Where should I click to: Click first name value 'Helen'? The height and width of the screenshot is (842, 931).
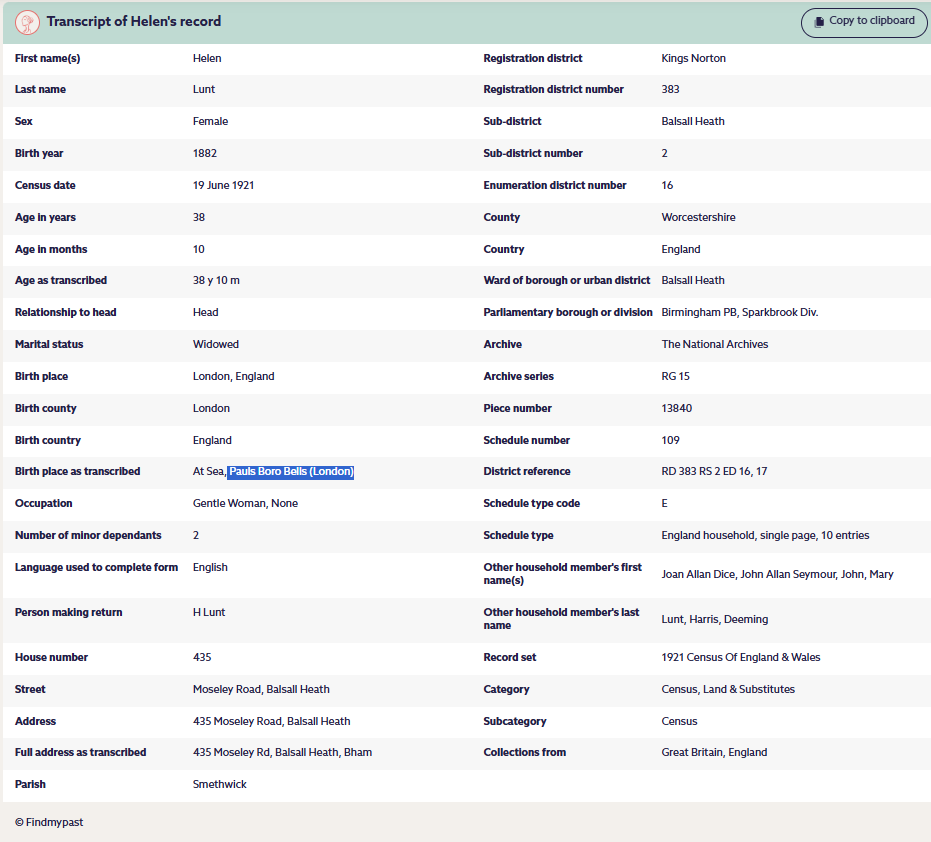pos(207,58)
